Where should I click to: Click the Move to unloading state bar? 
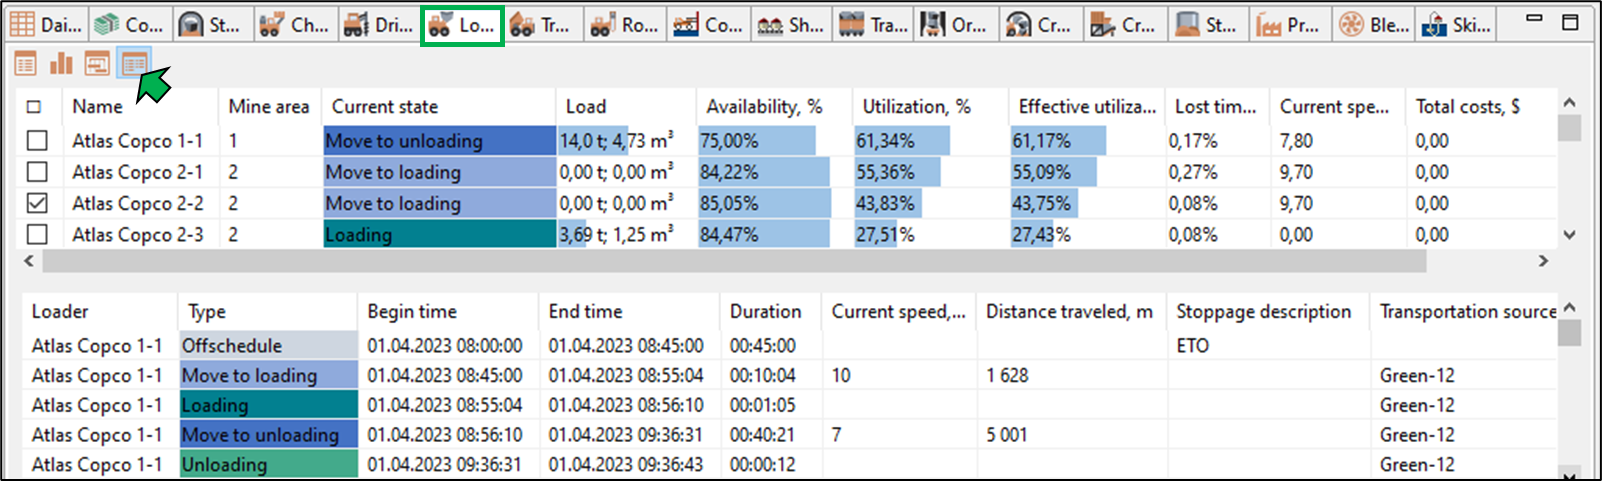(440, 141)
